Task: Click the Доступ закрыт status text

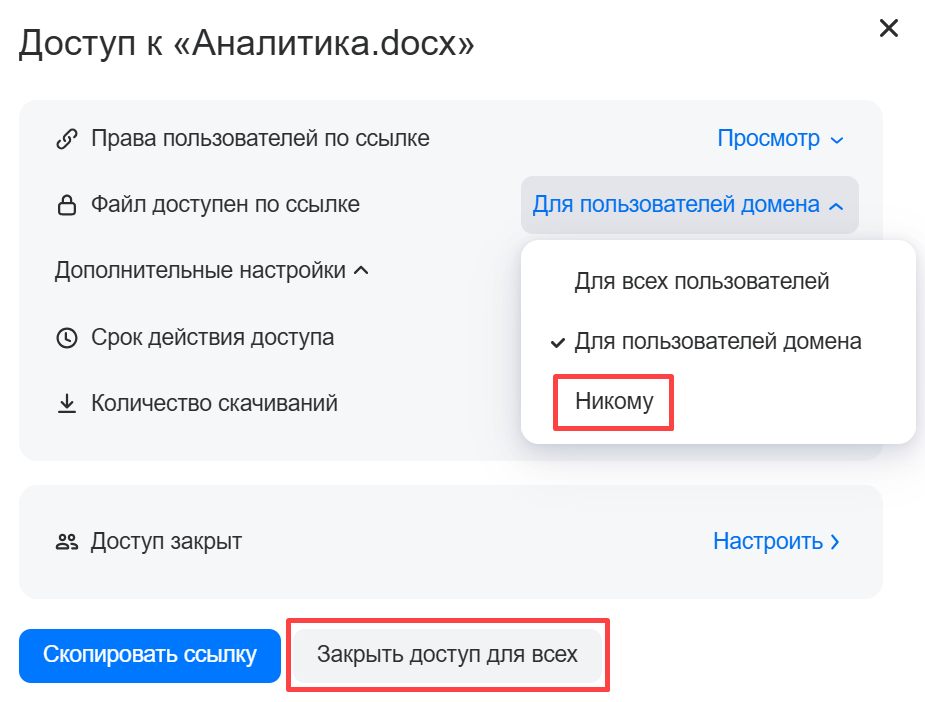Action: click(x=166, y=542)
